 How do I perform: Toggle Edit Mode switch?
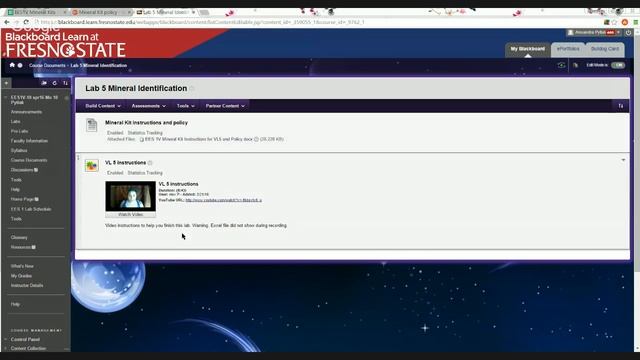(618, 65)
